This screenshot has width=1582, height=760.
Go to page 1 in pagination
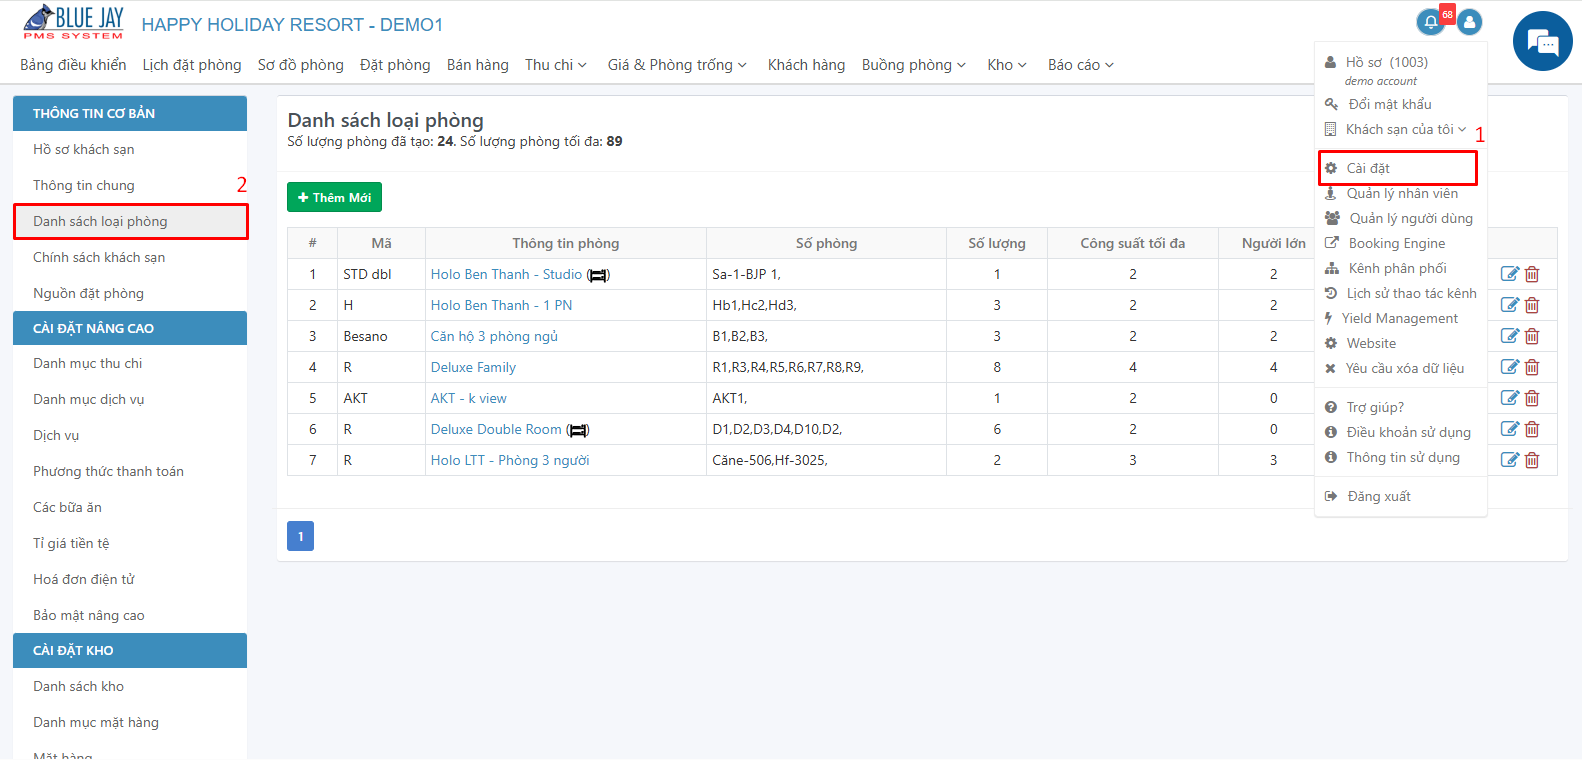click(x=300, y=536)
